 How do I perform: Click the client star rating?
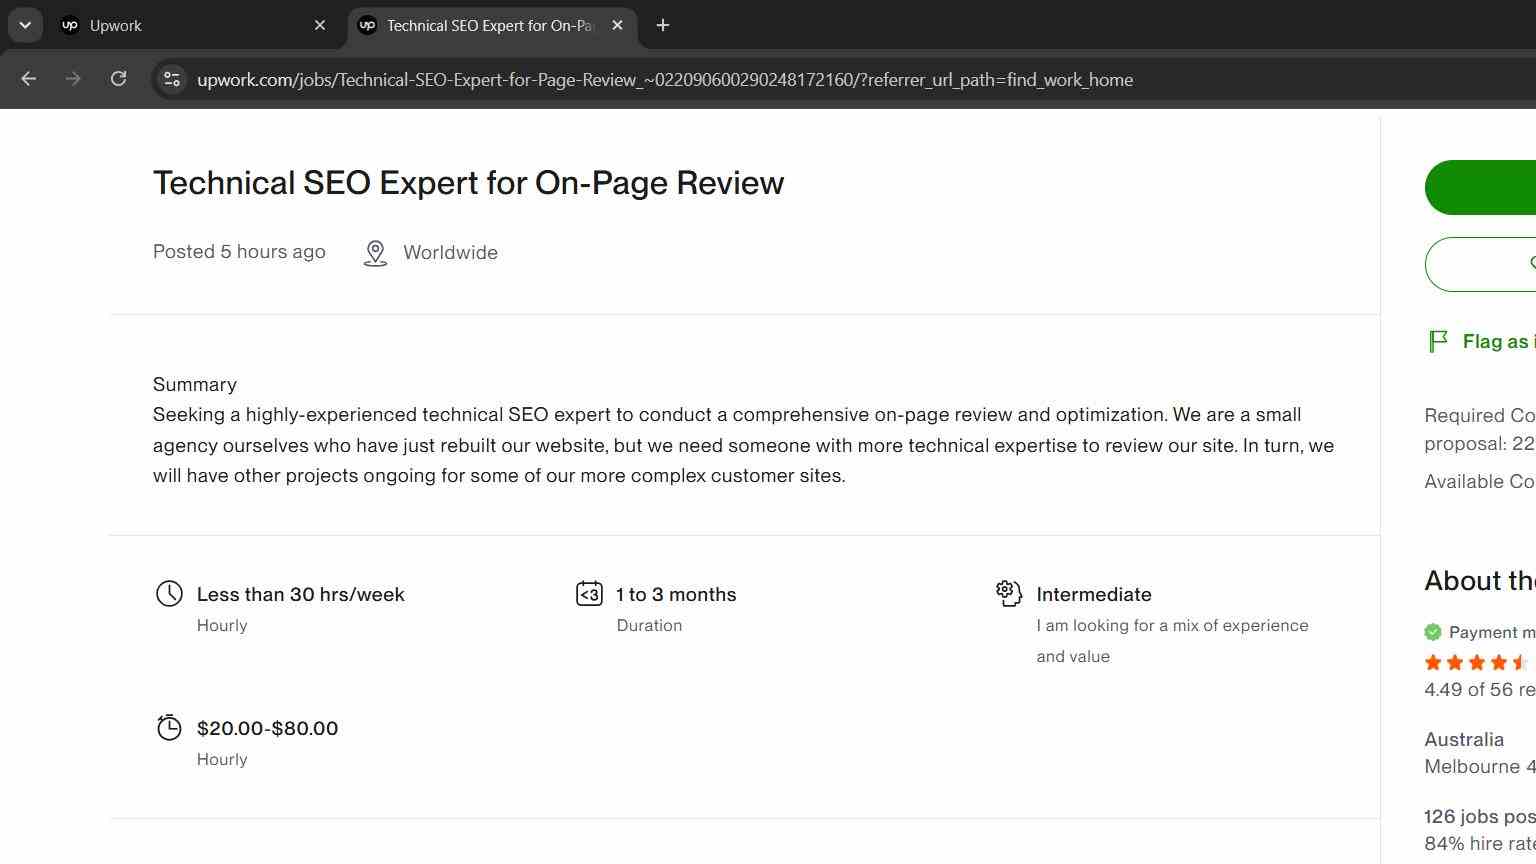pos(1478,662)
